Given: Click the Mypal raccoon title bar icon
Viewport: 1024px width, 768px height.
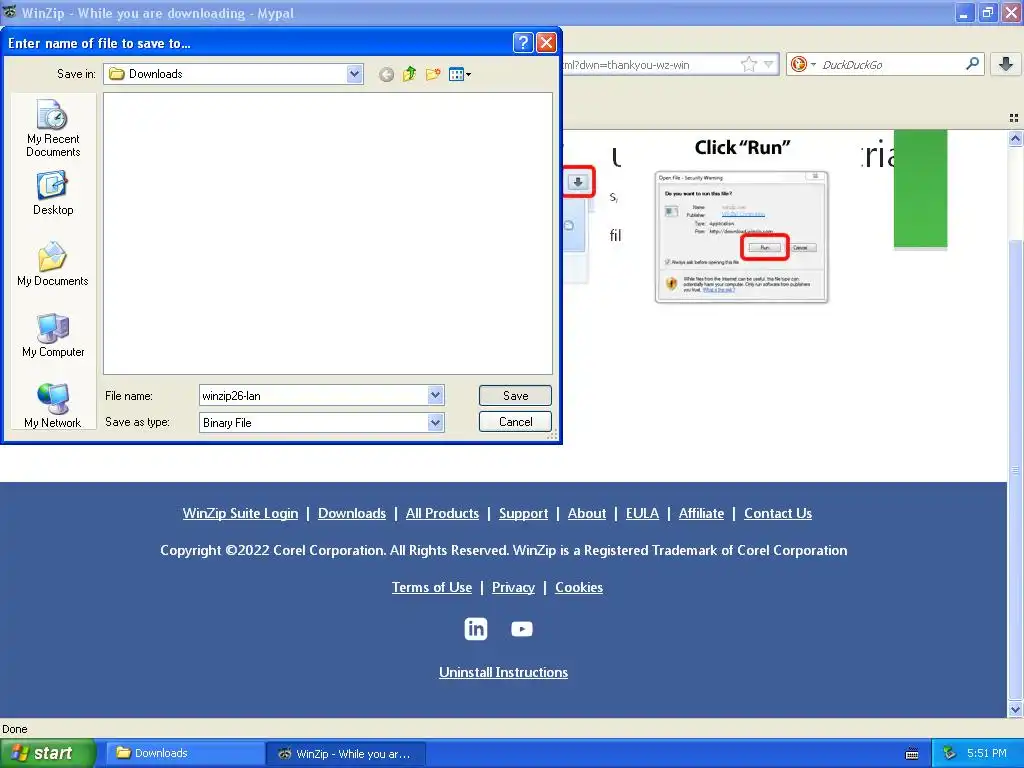Looking at the screenshot, I should (x=10, y=12).
